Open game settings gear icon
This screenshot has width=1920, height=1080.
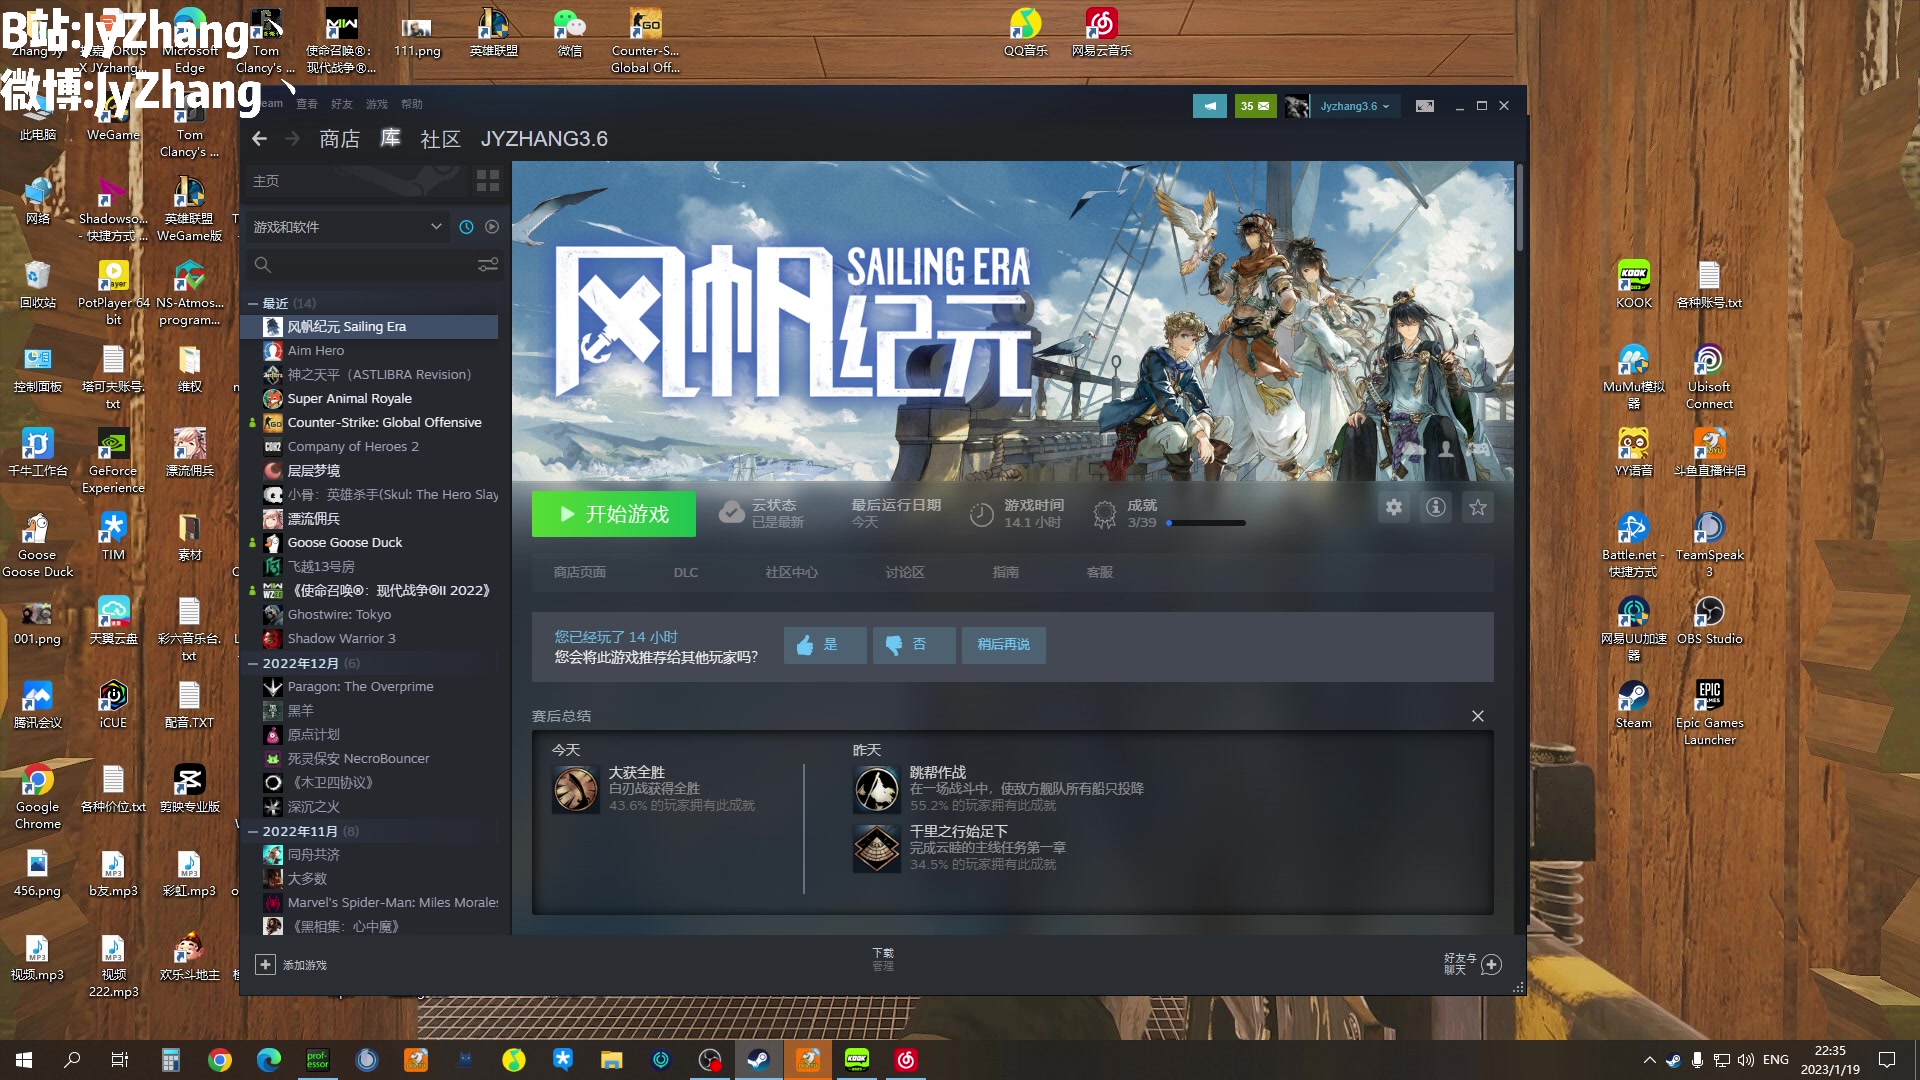[x=1394, y=508]
